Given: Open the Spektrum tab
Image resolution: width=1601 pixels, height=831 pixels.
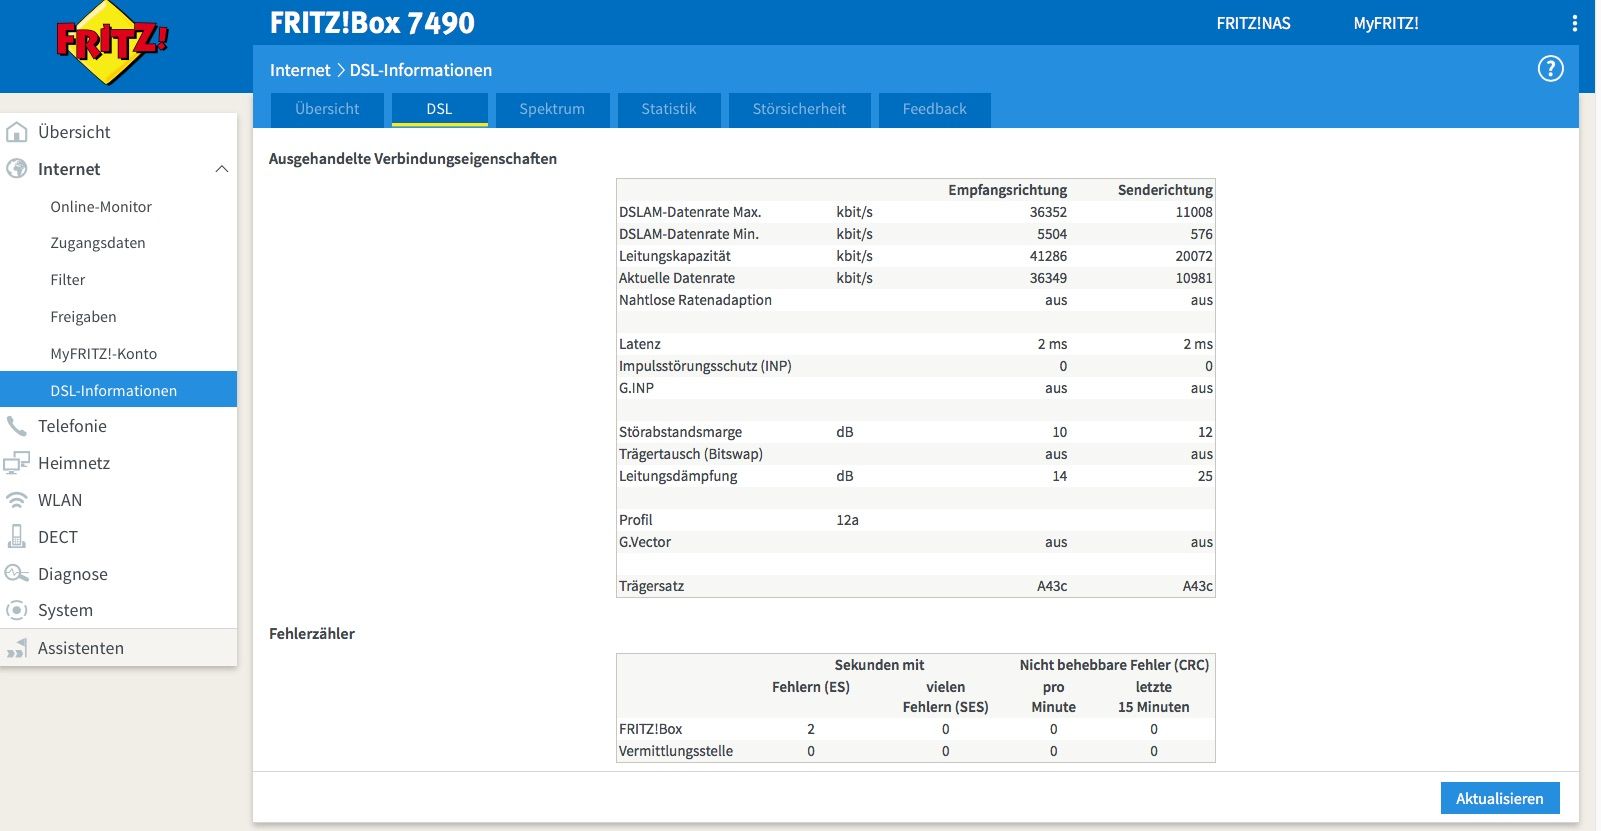Looking at the screenshot, I should pos(552,109).
